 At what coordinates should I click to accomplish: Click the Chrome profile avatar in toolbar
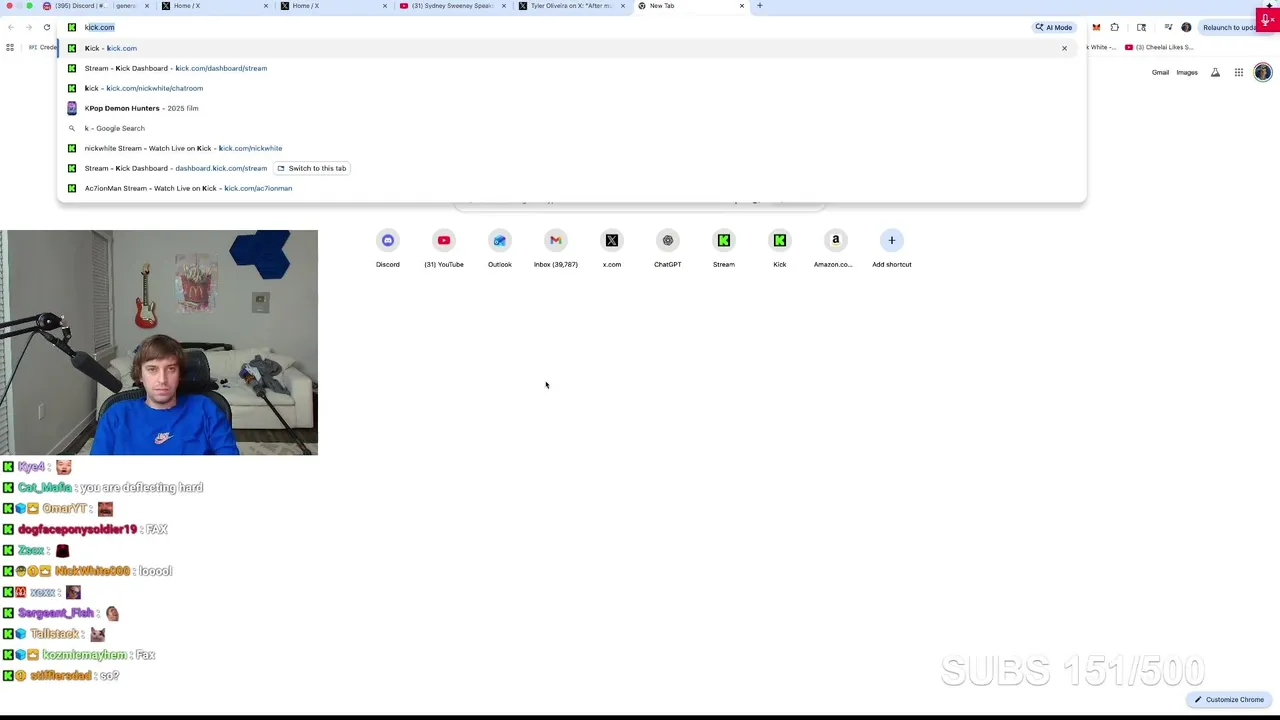point(1186,27)
